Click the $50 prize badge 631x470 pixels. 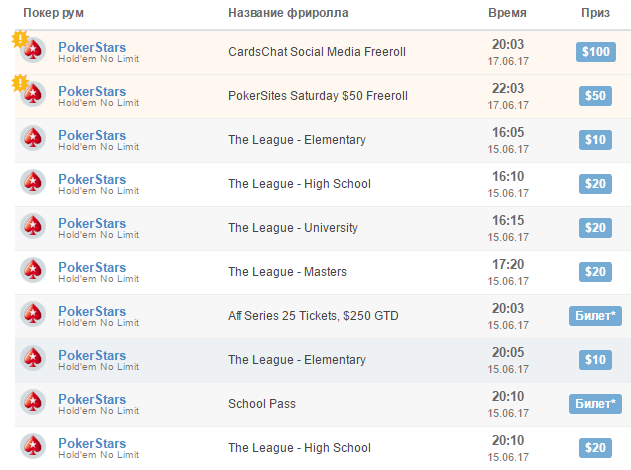pyautogui.click(x=595, y=96)
